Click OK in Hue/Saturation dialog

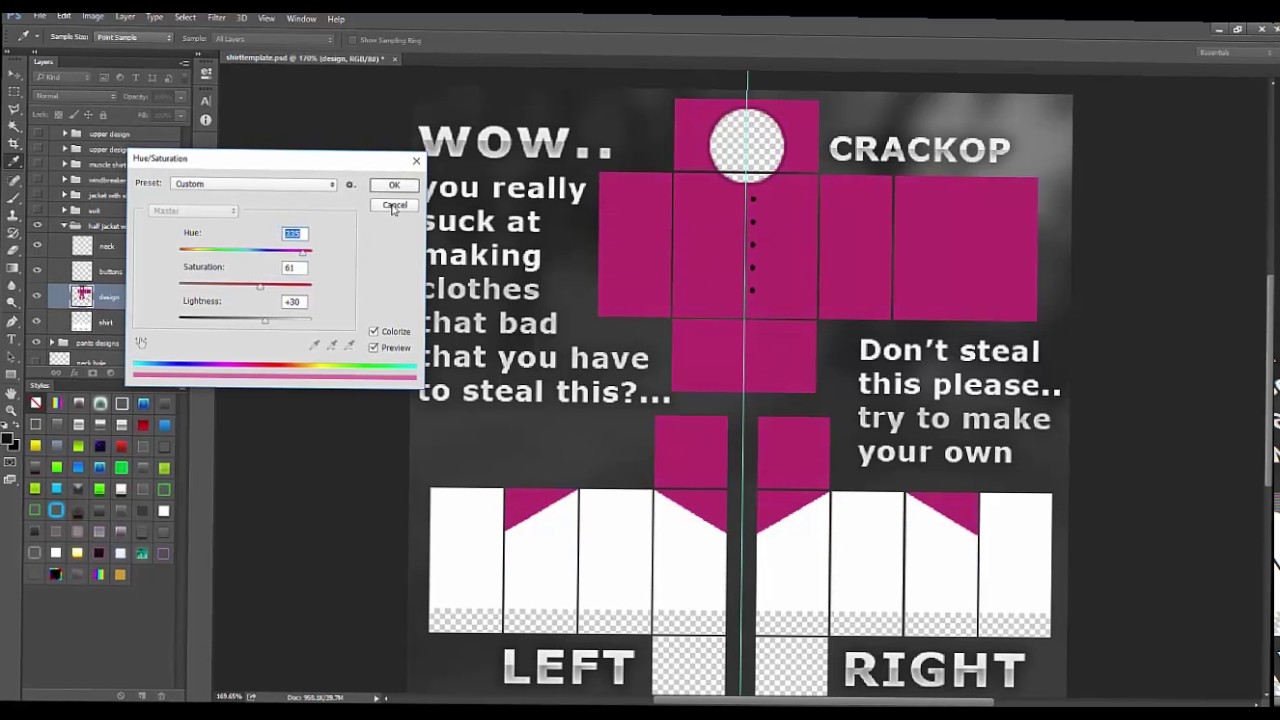(x=394, y=185)
